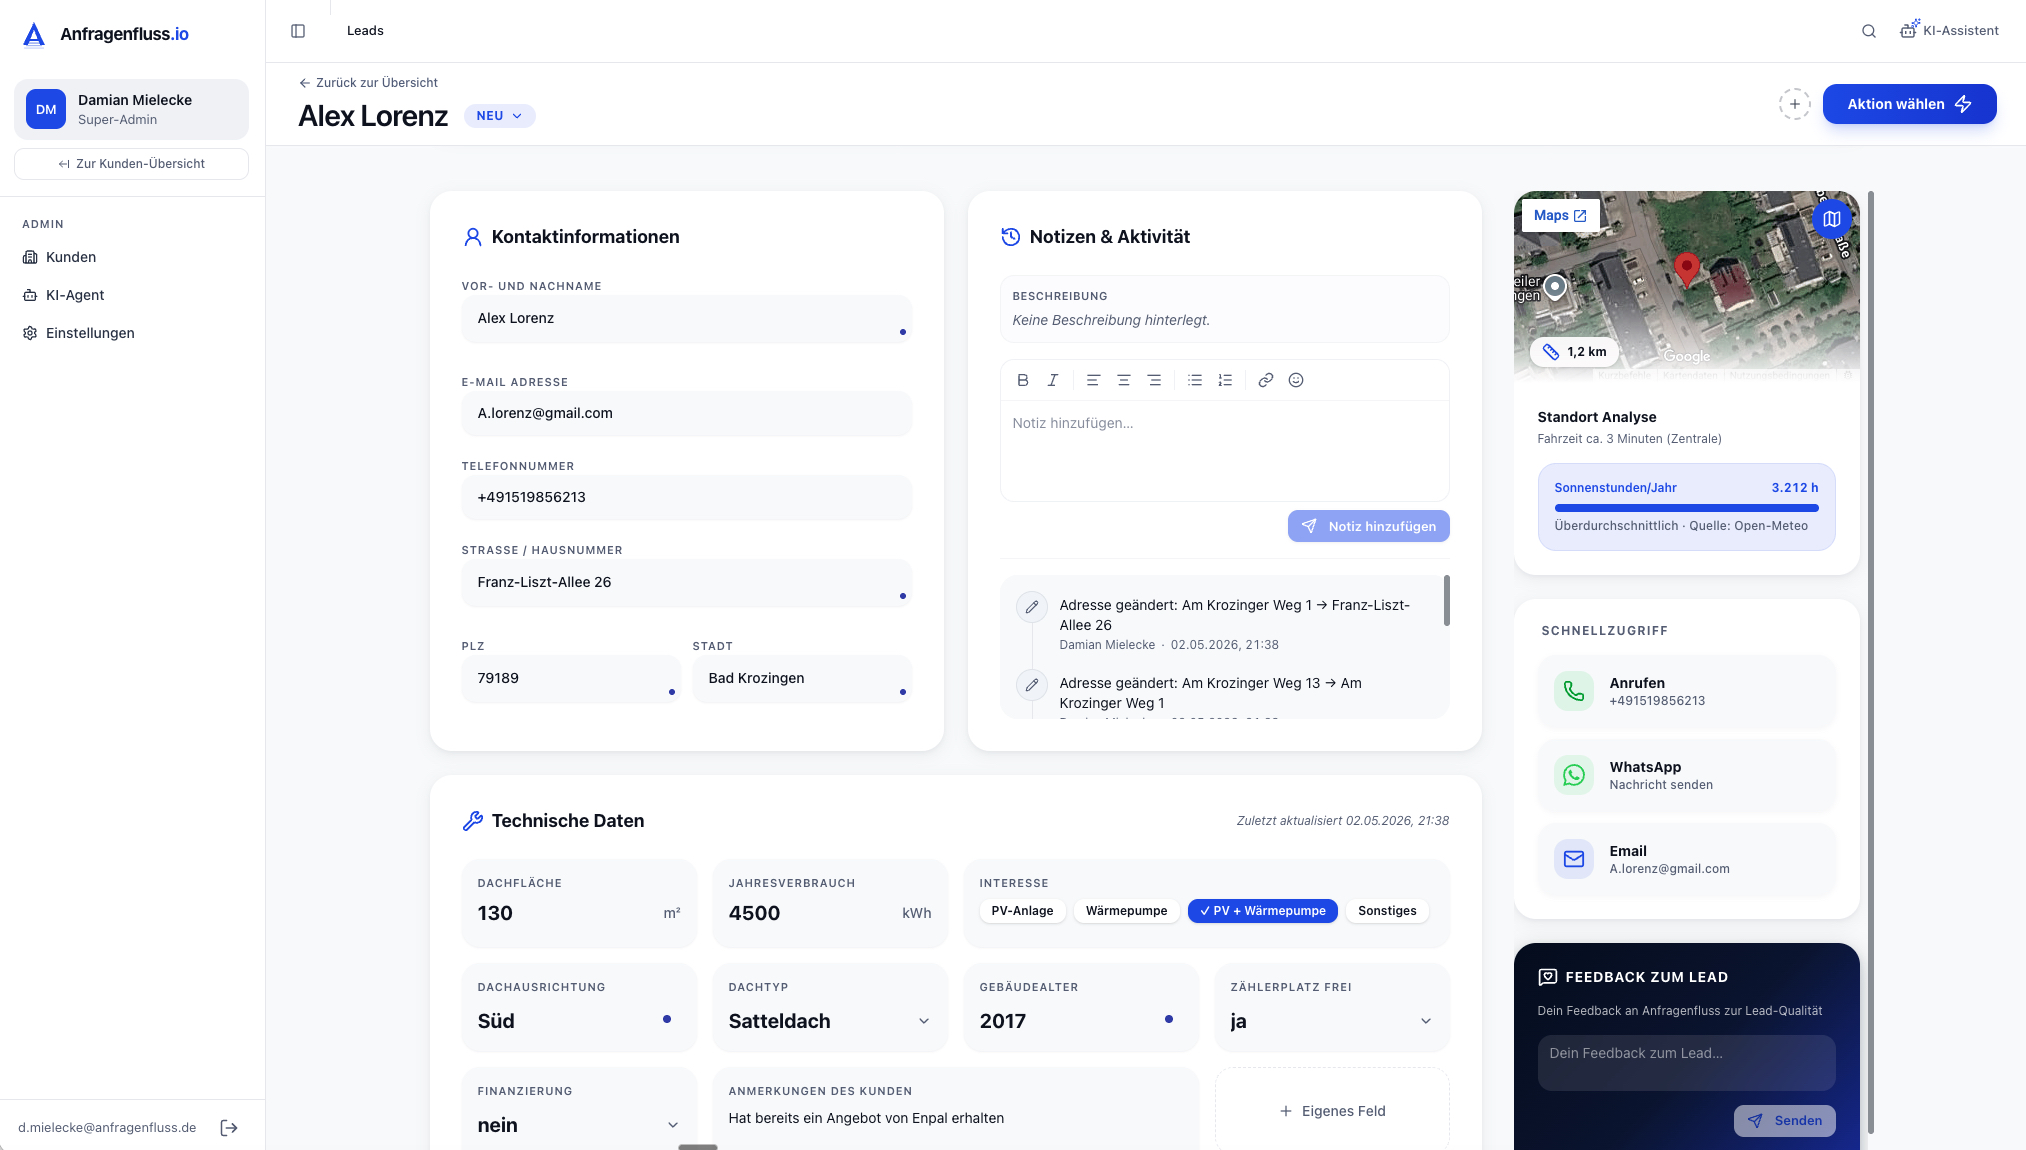Align note text left
2026x1150 pixels.
1093,380
